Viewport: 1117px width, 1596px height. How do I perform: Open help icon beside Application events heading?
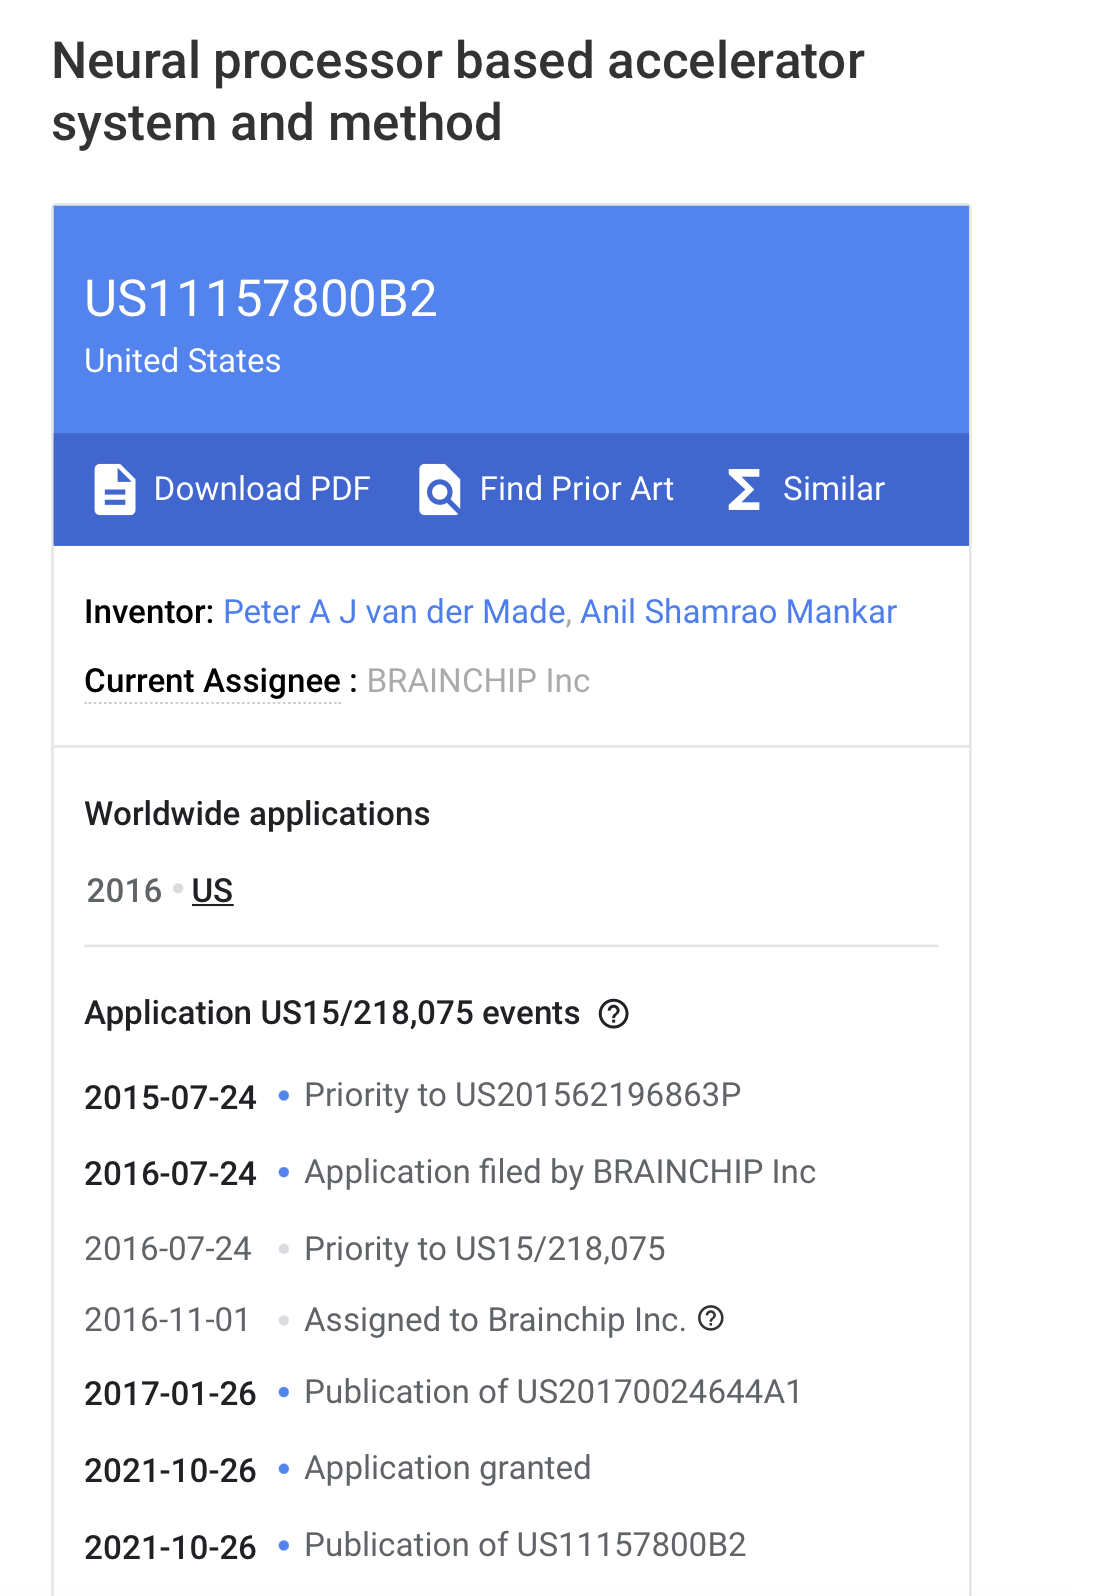613,1014
